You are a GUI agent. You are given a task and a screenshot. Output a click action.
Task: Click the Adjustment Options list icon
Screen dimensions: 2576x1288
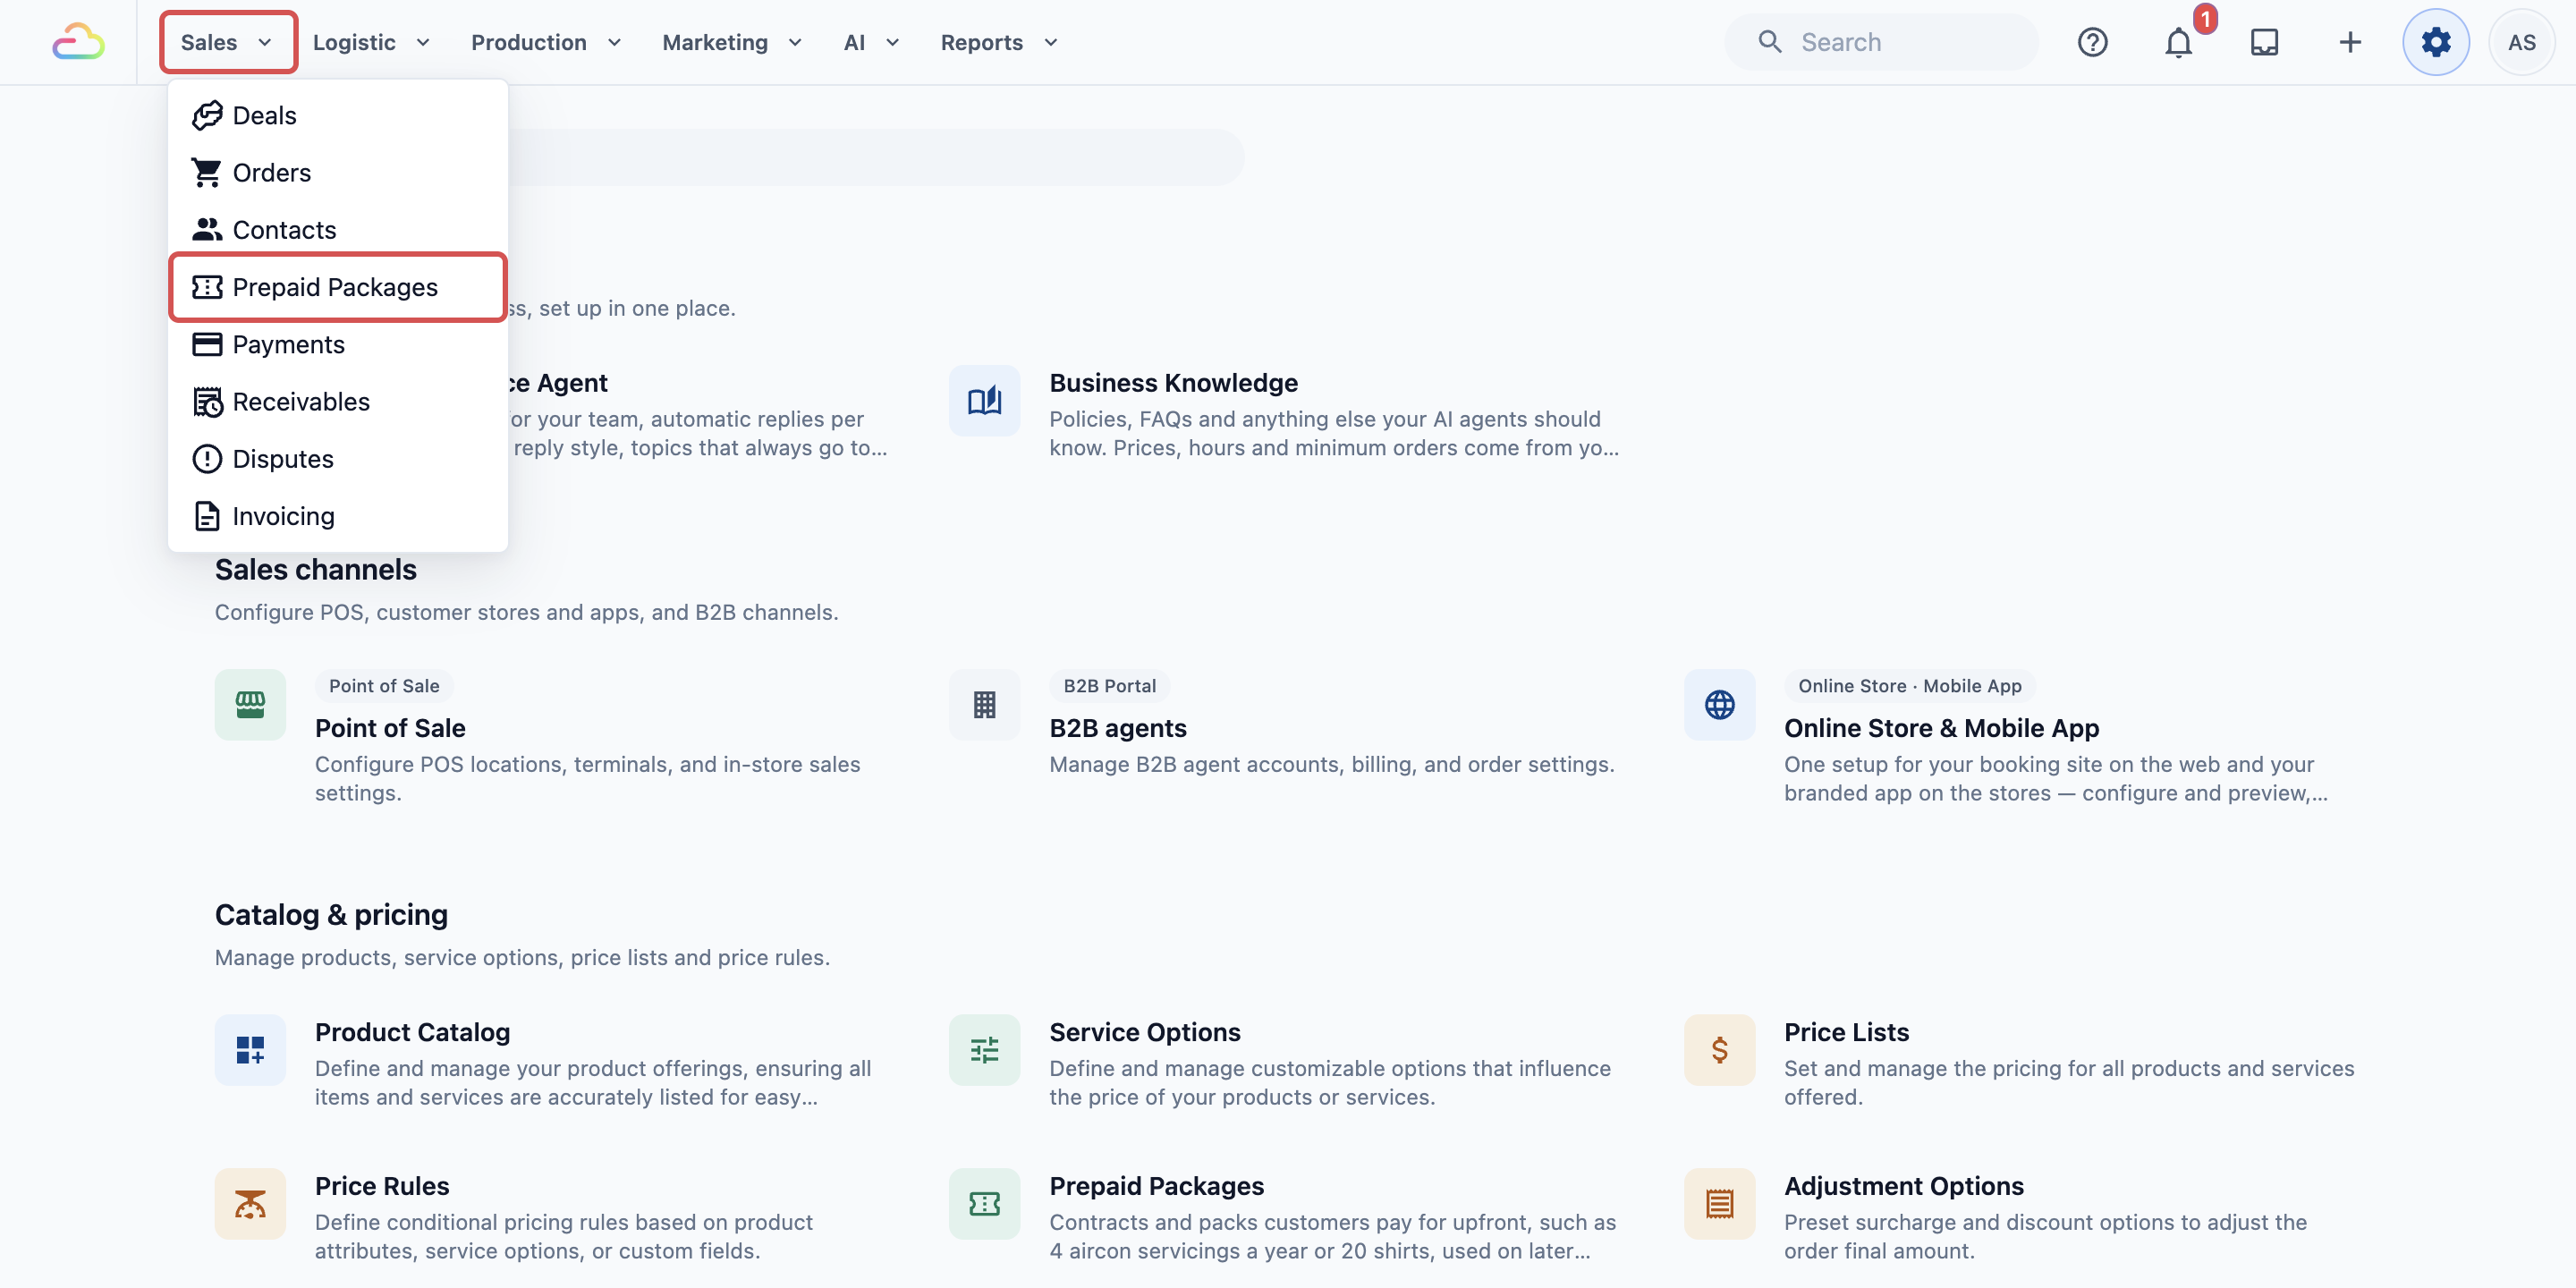[x=1719, y=1204]
